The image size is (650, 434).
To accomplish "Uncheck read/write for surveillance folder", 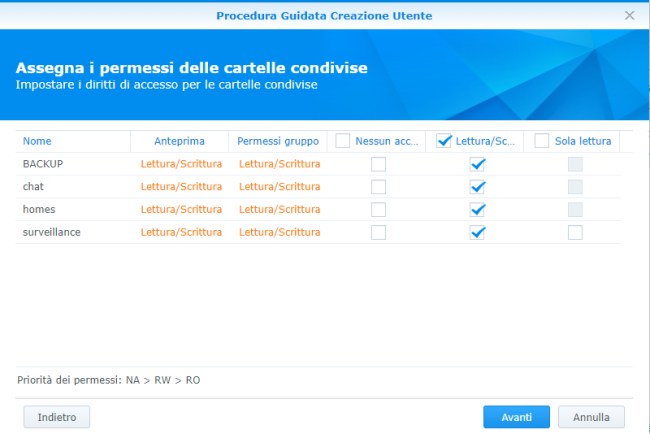I will [x=477, y=233].
